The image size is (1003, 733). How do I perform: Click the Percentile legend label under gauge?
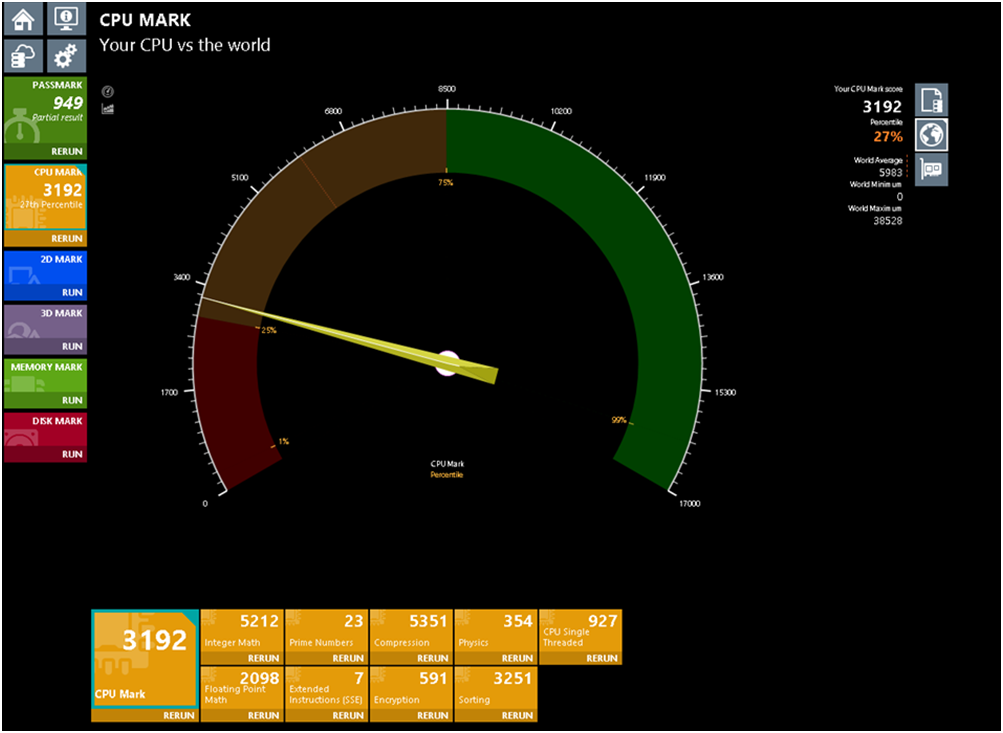446,475
